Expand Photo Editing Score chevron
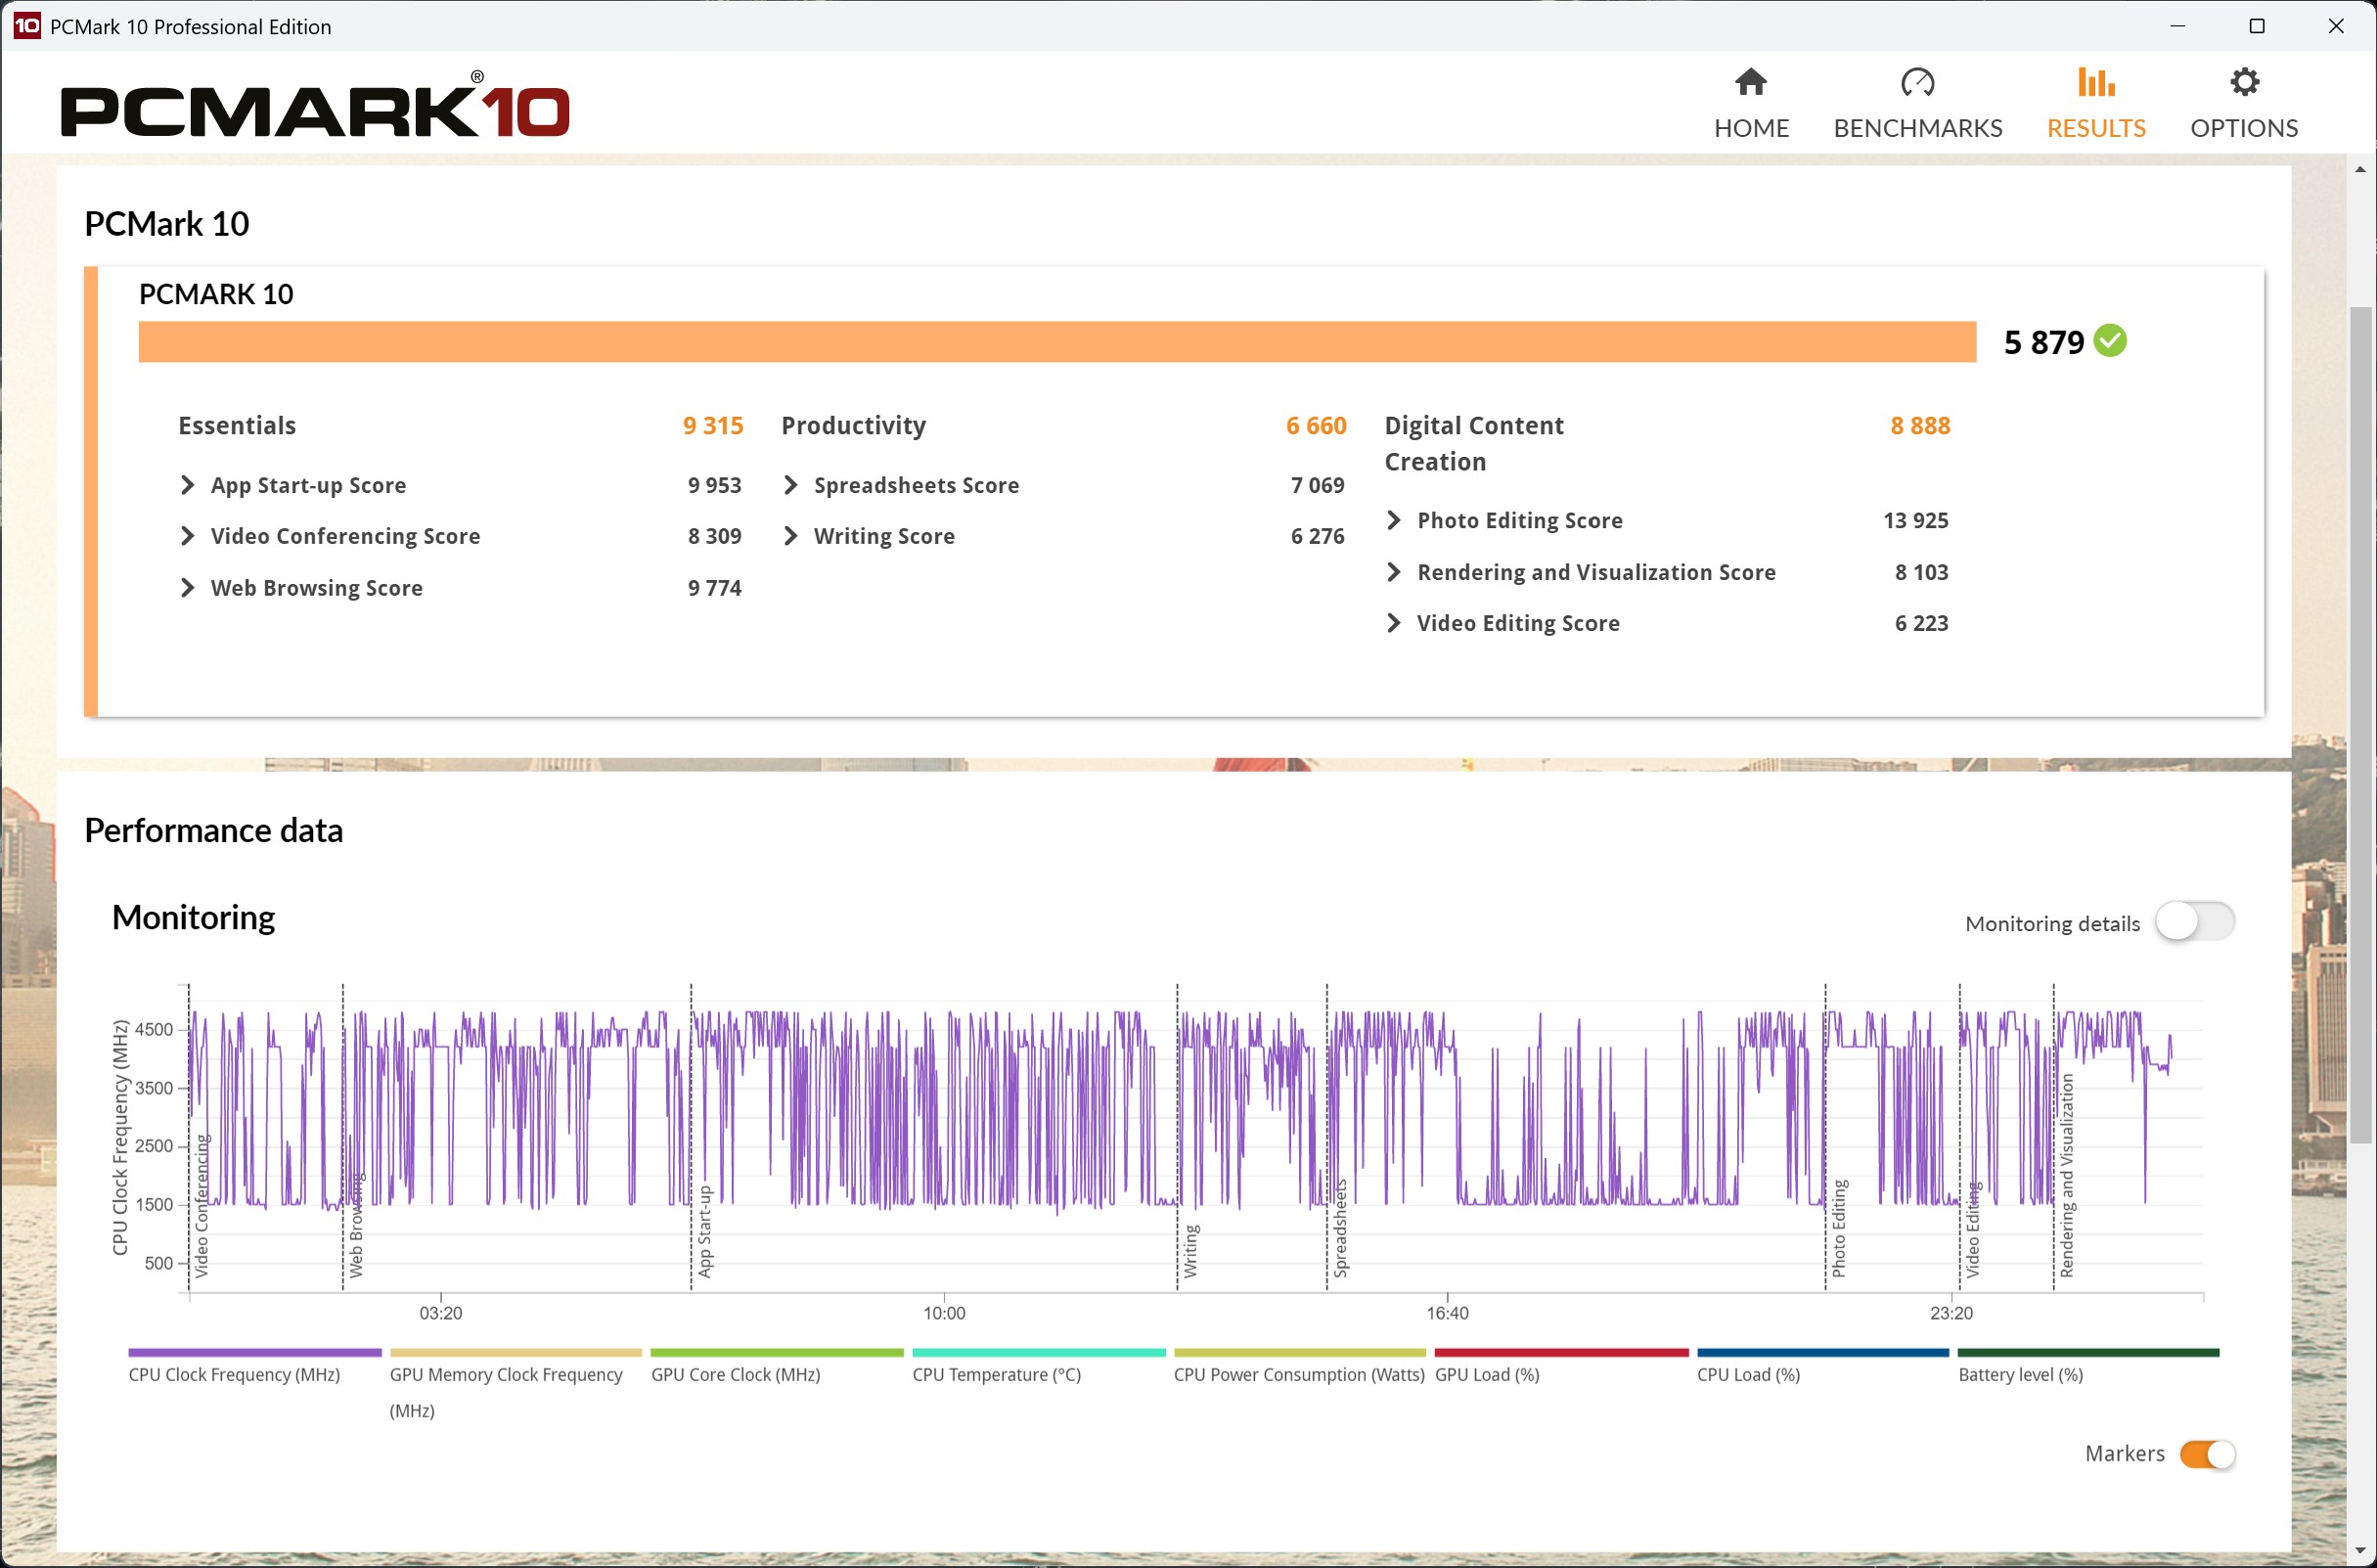The height and width of the screenshot is (1568, 2377). point(1393,520)
